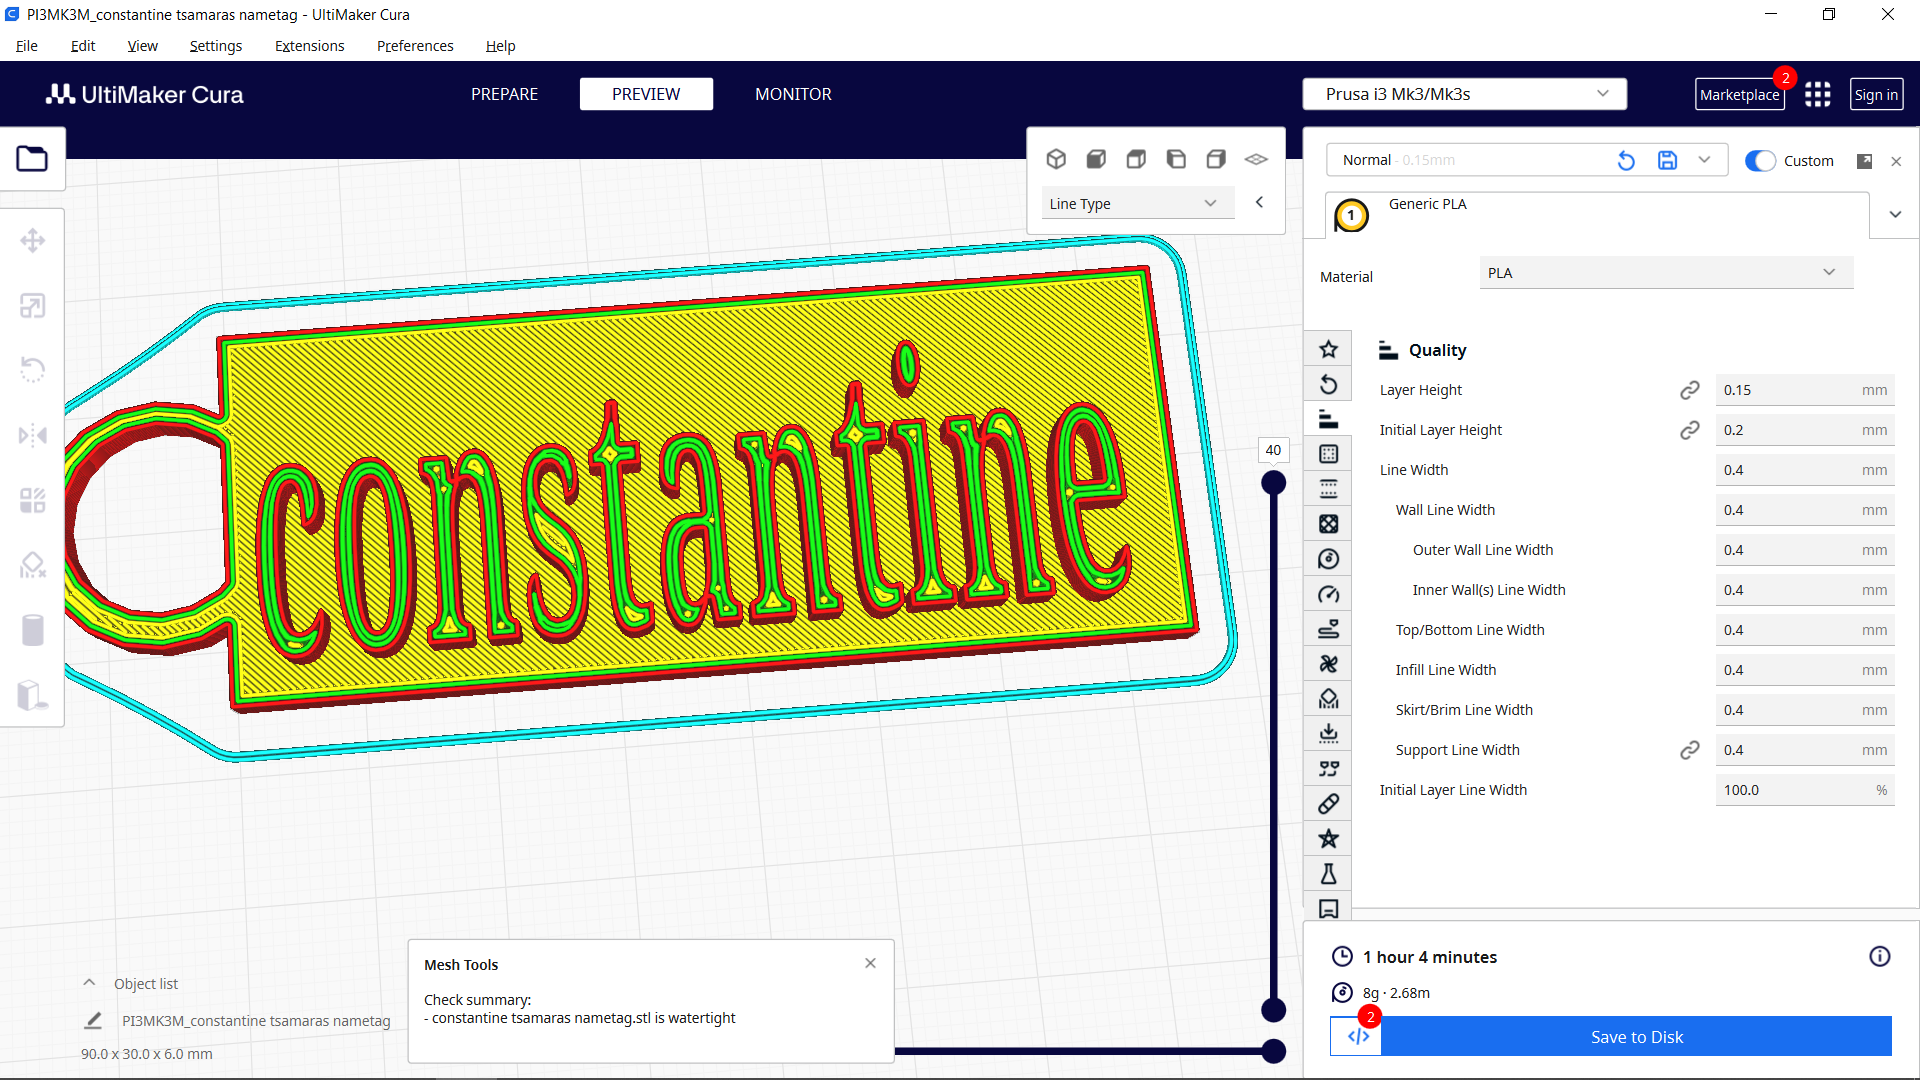The height and width of the screenshot is (1080, 1920).
Task: Open the Cooling settings category
Action: pos(1328,663)
